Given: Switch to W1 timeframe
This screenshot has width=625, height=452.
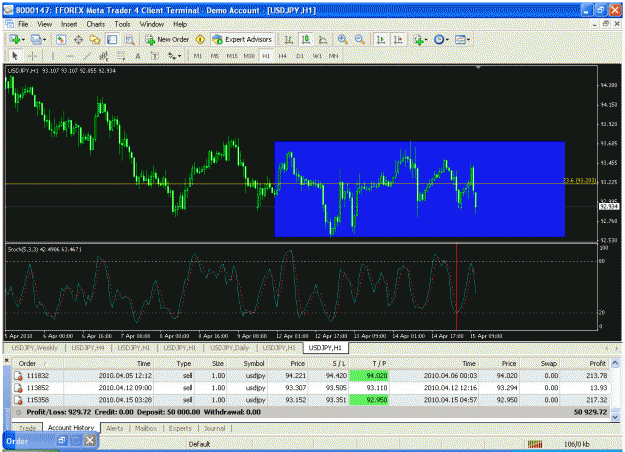Looking at the screenshot, I should [317, 56].
